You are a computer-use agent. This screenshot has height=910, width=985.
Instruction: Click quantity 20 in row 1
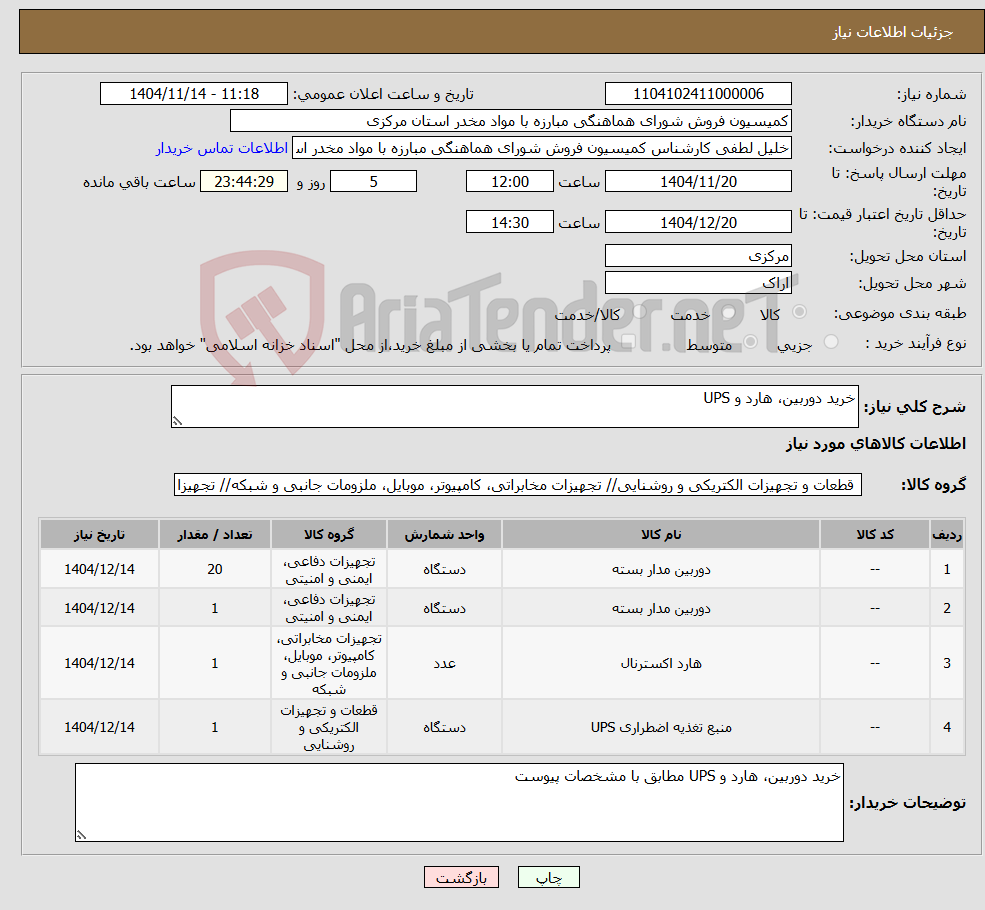click(214, 569)
